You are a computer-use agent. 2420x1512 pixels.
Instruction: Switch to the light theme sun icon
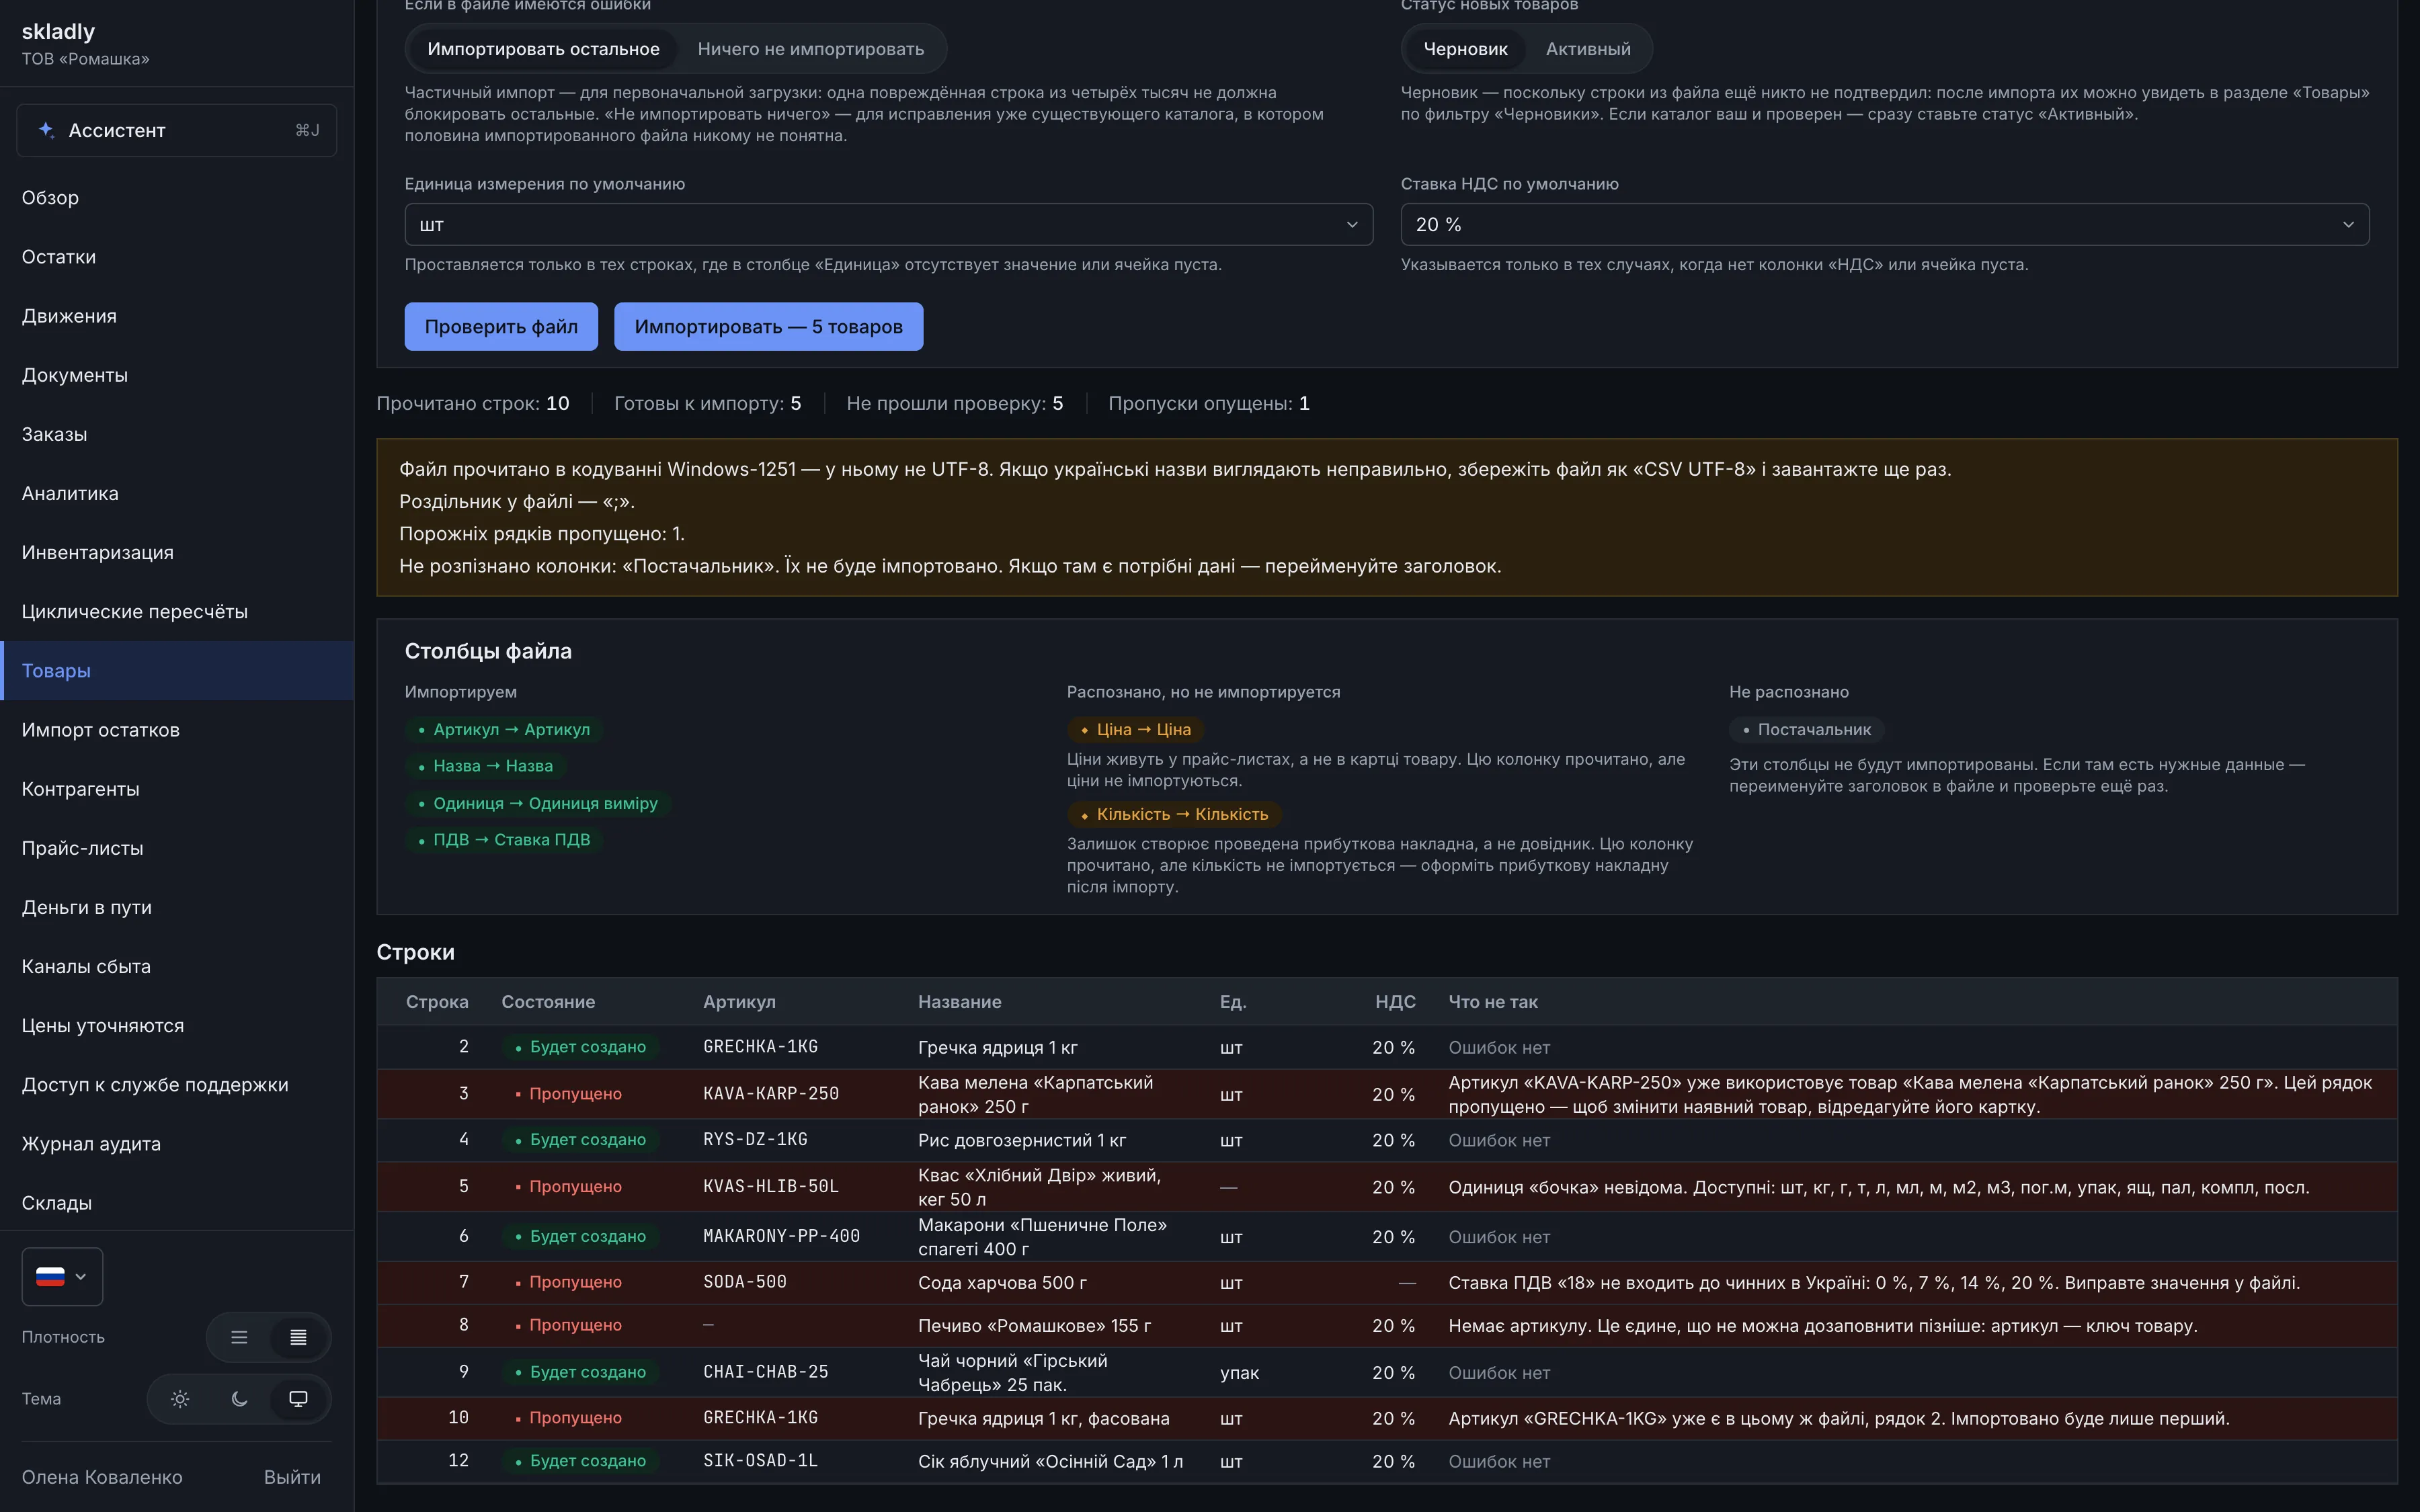coord(180,1399)
